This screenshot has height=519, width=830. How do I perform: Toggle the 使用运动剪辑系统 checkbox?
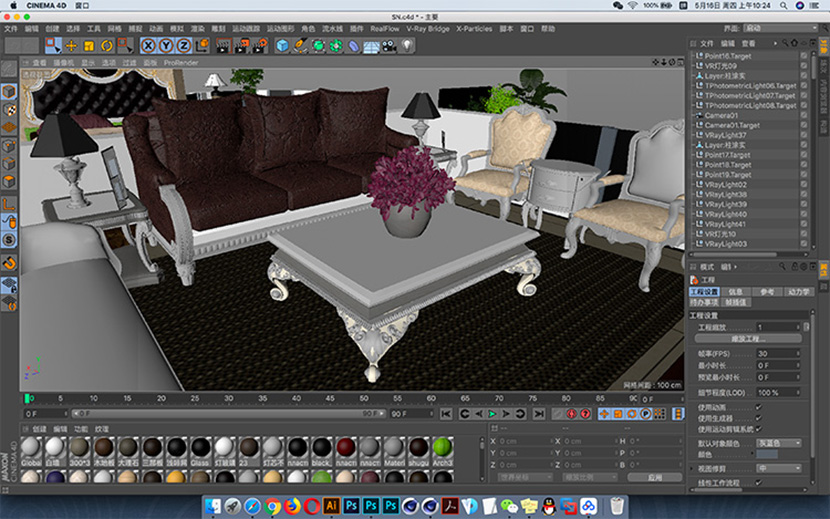coord(758,430)
